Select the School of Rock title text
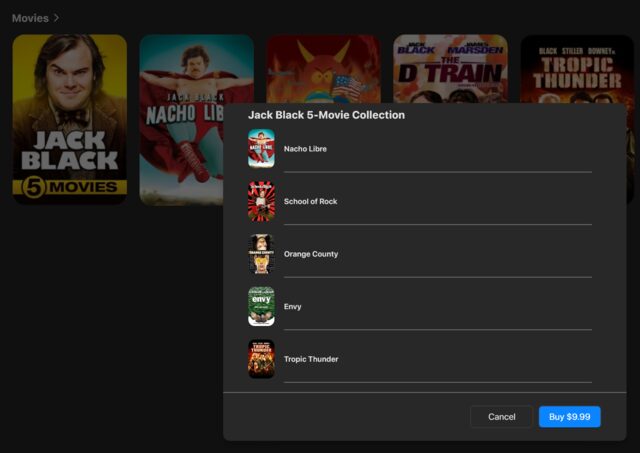The height and width of the screenshot is (453, 640). pos(311,202)
